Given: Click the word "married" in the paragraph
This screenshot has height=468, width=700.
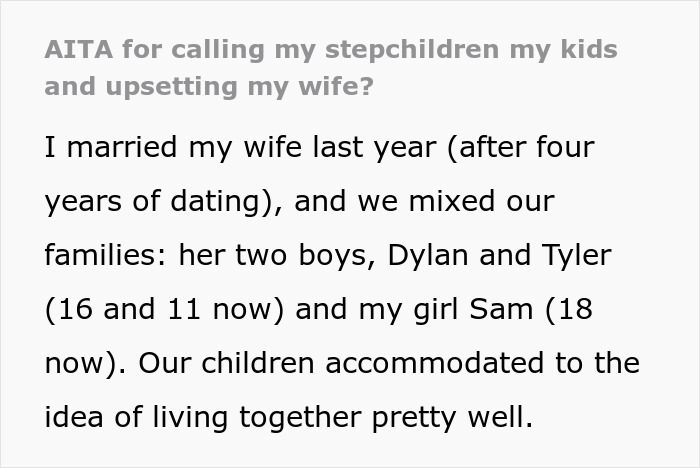Looking at the screenshot, I should (122, 146).
